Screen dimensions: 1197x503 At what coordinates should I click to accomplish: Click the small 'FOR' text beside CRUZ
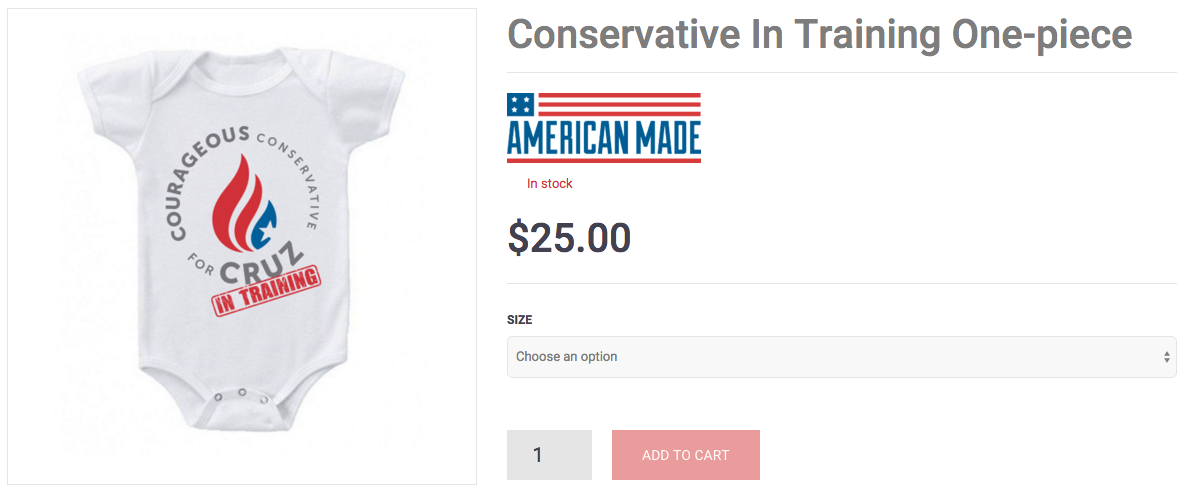tap(202, 265)
